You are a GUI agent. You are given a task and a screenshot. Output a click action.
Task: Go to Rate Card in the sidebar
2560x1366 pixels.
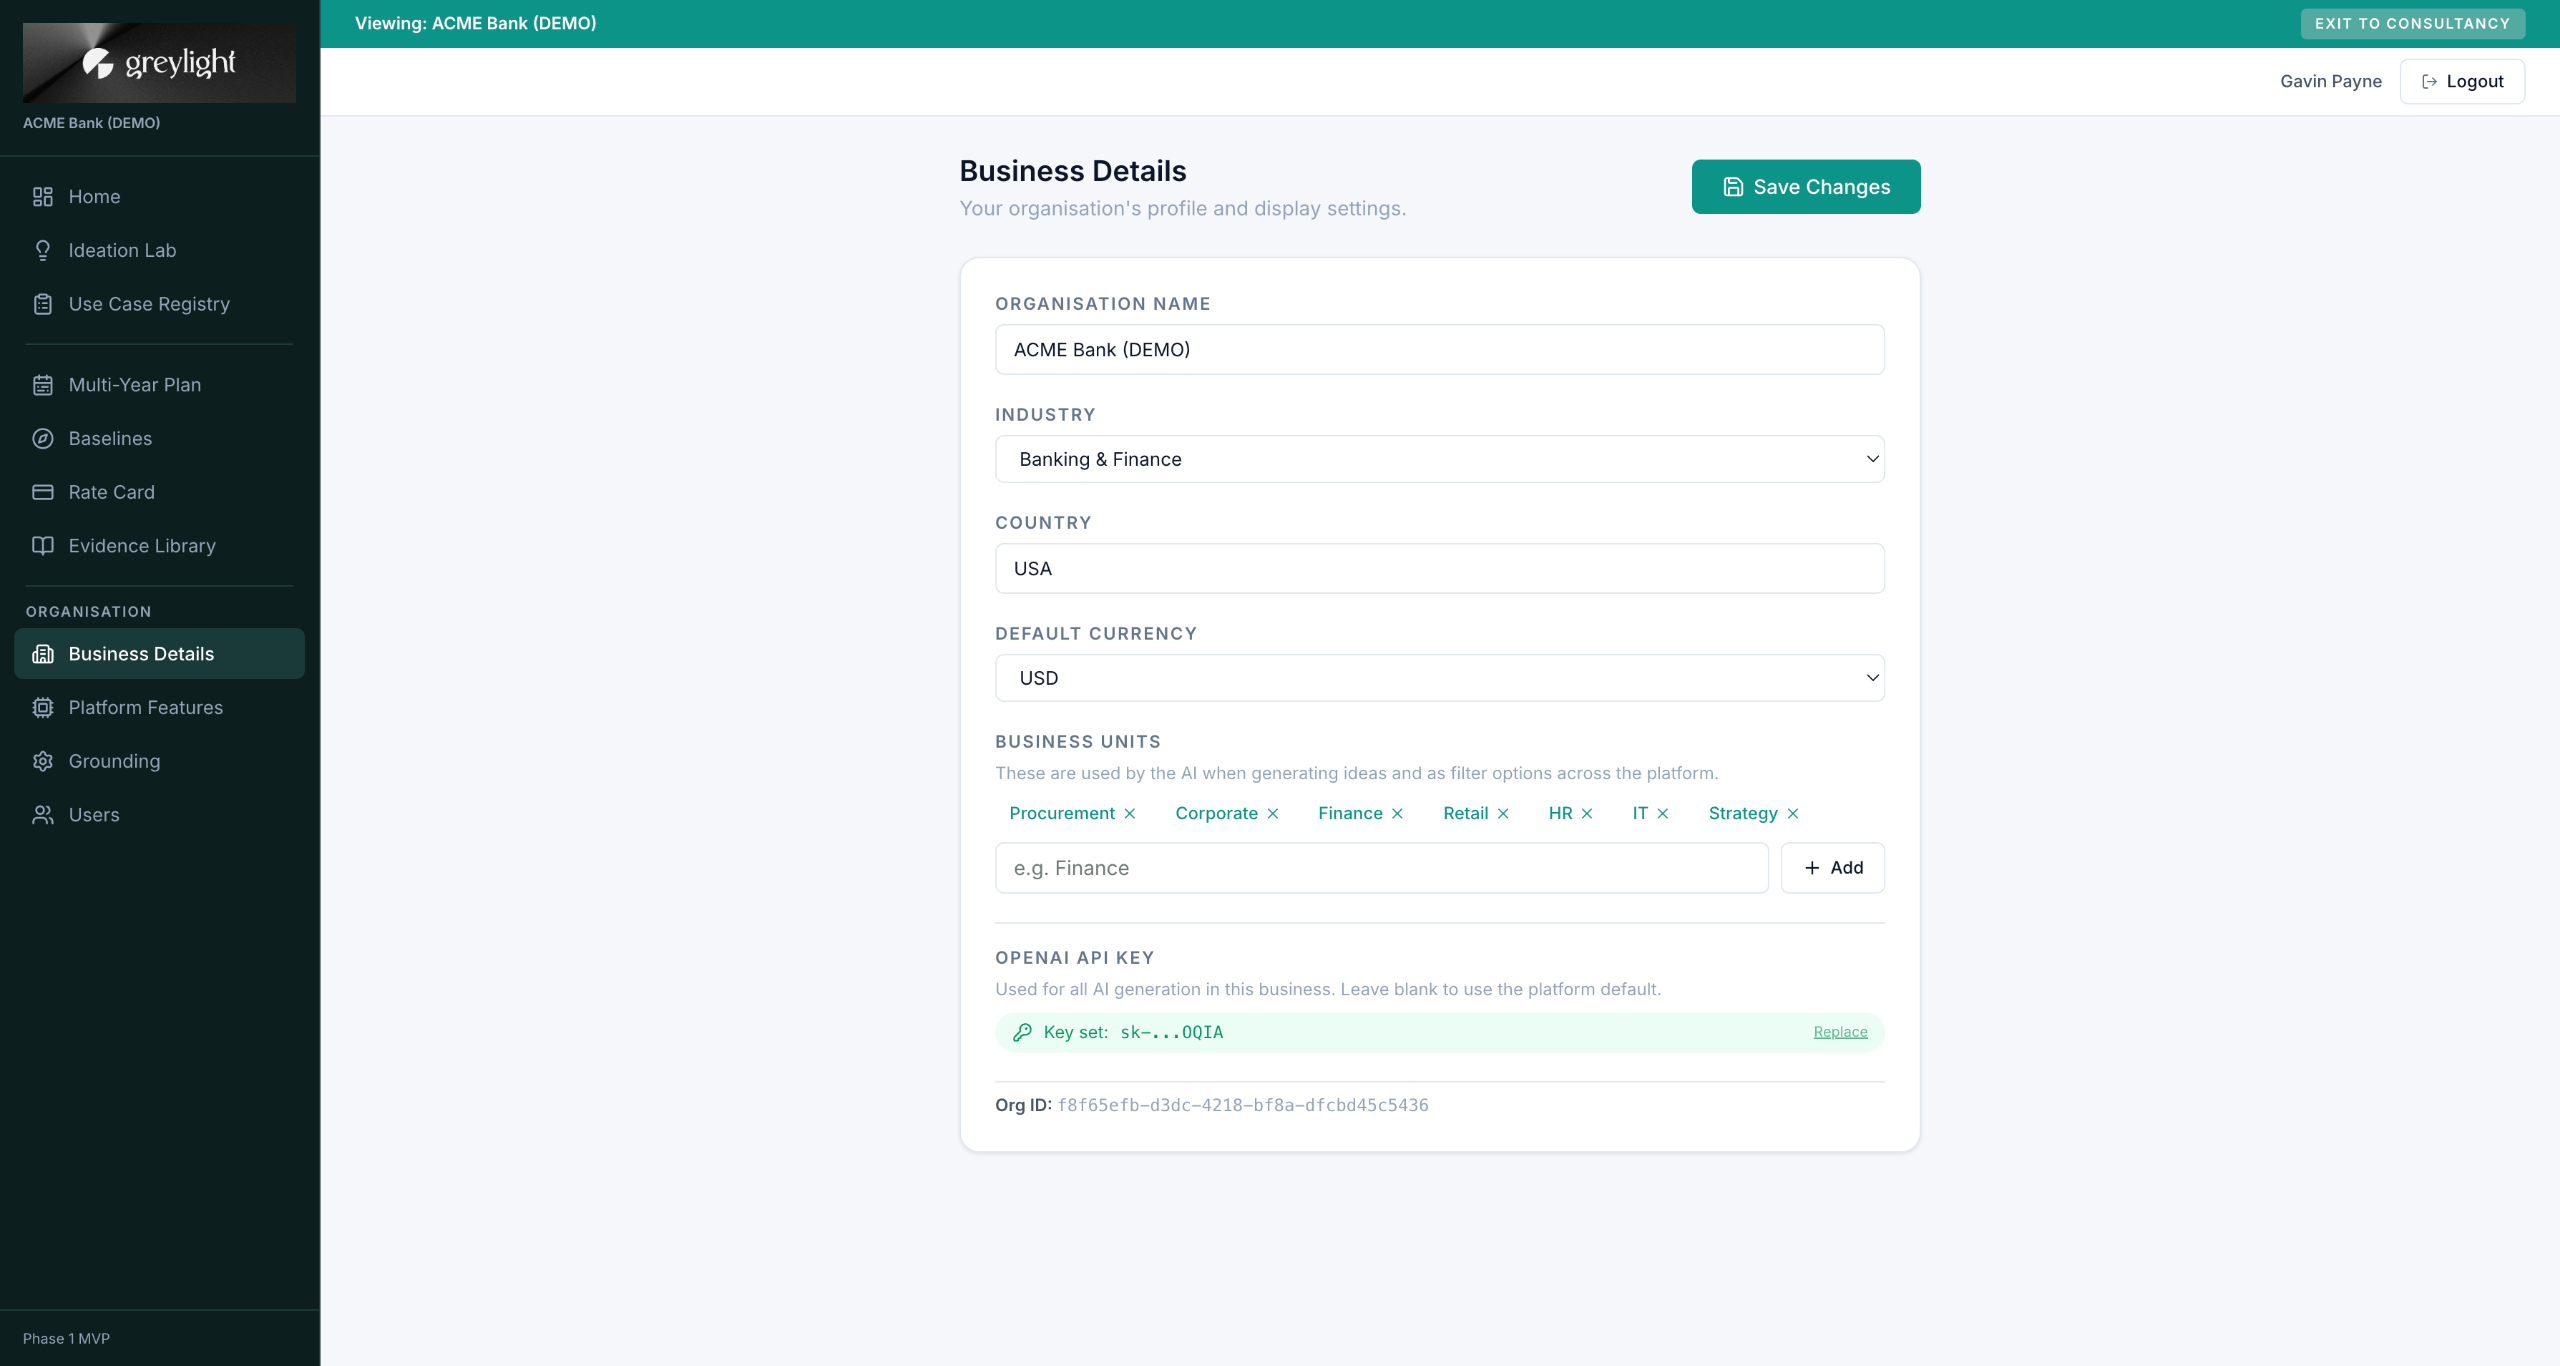(x=111, y=492)
